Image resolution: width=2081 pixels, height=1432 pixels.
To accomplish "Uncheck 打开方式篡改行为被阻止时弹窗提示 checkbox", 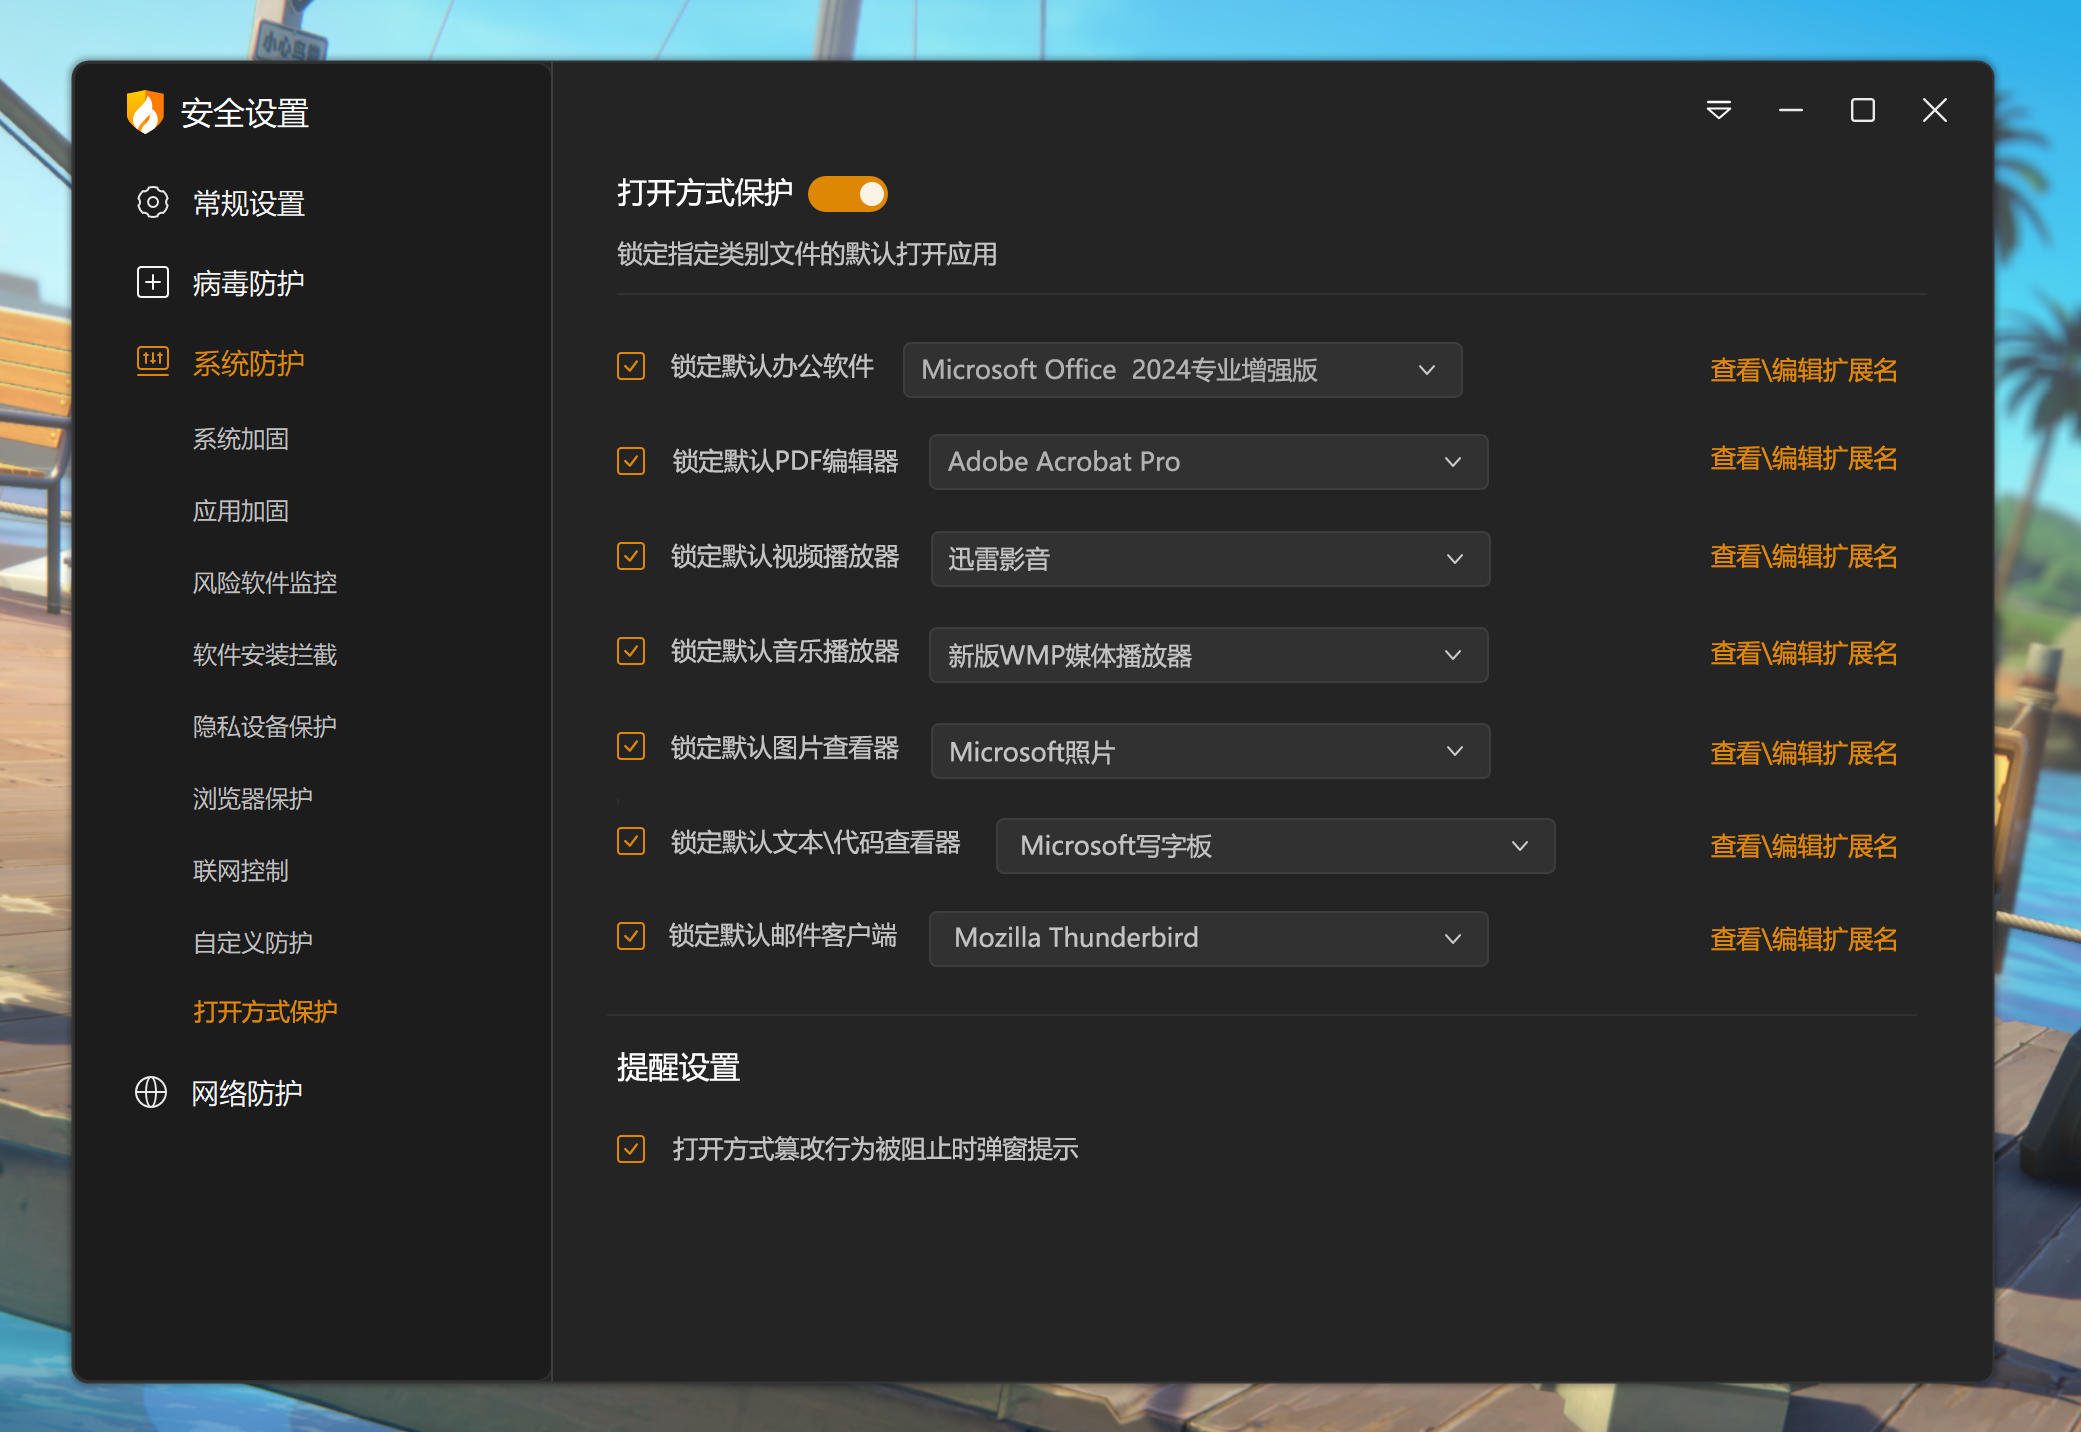I will point(631,1149).
